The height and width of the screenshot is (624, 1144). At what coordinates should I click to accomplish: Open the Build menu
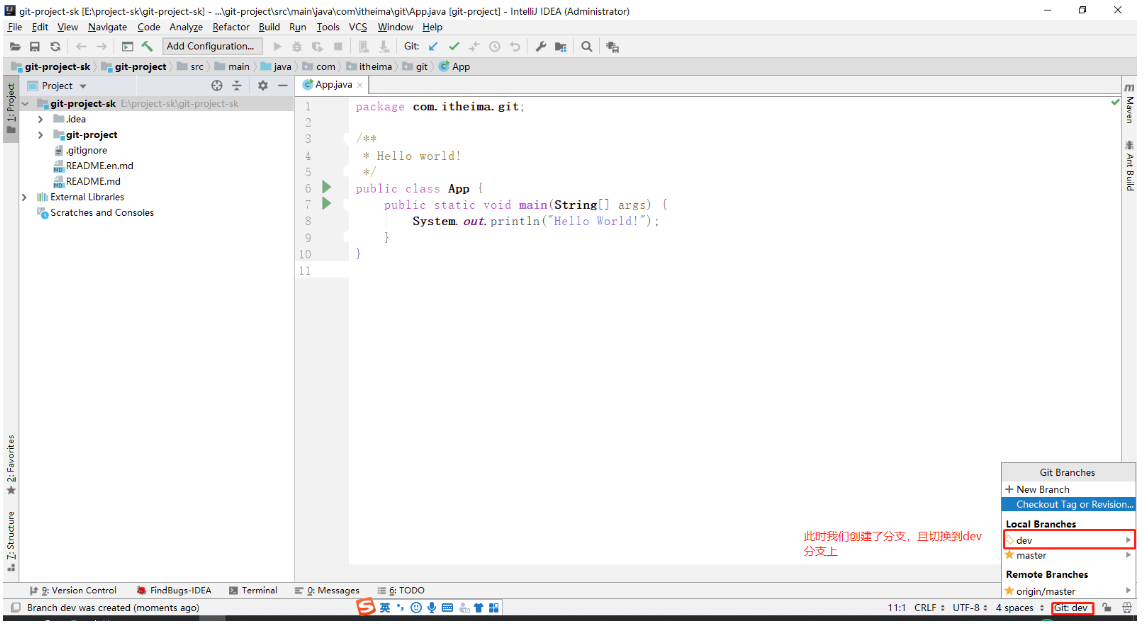[x=269, y=27]
